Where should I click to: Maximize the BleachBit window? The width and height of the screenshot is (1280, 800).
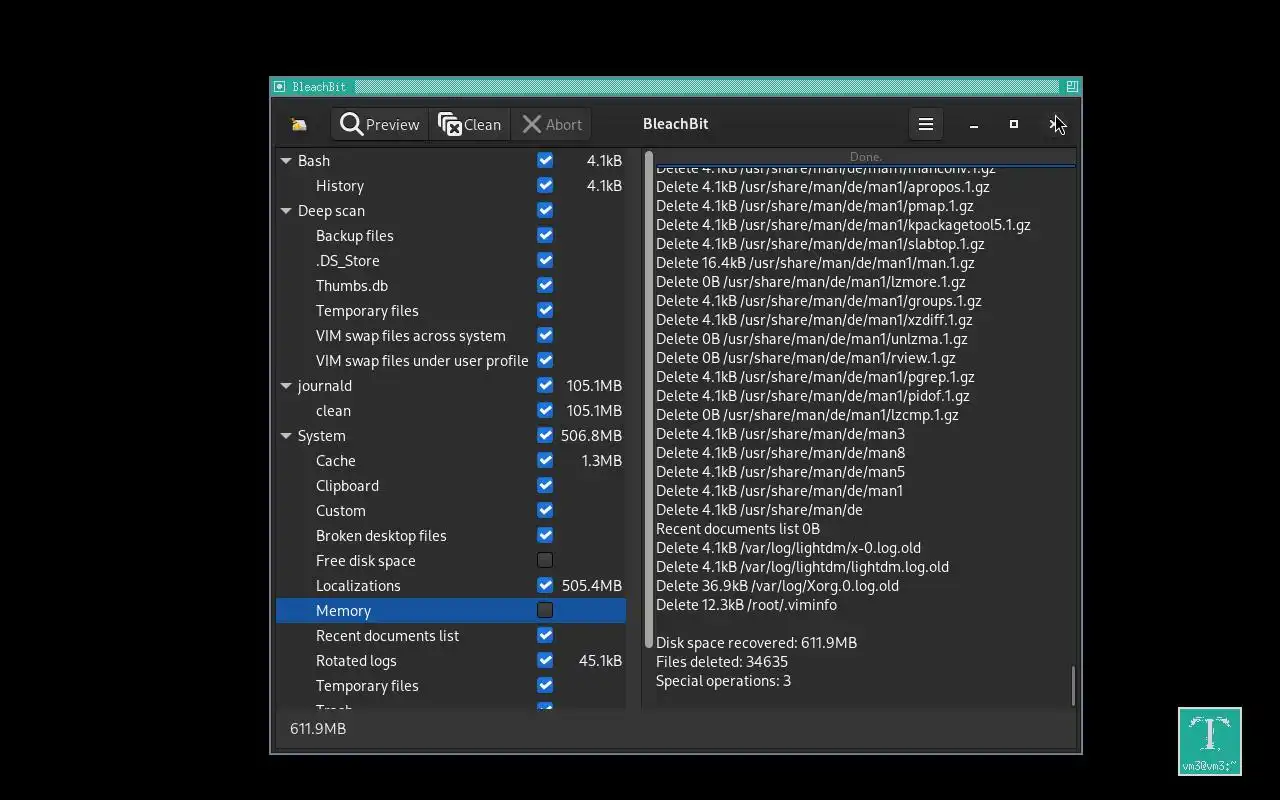point(1014,124)
